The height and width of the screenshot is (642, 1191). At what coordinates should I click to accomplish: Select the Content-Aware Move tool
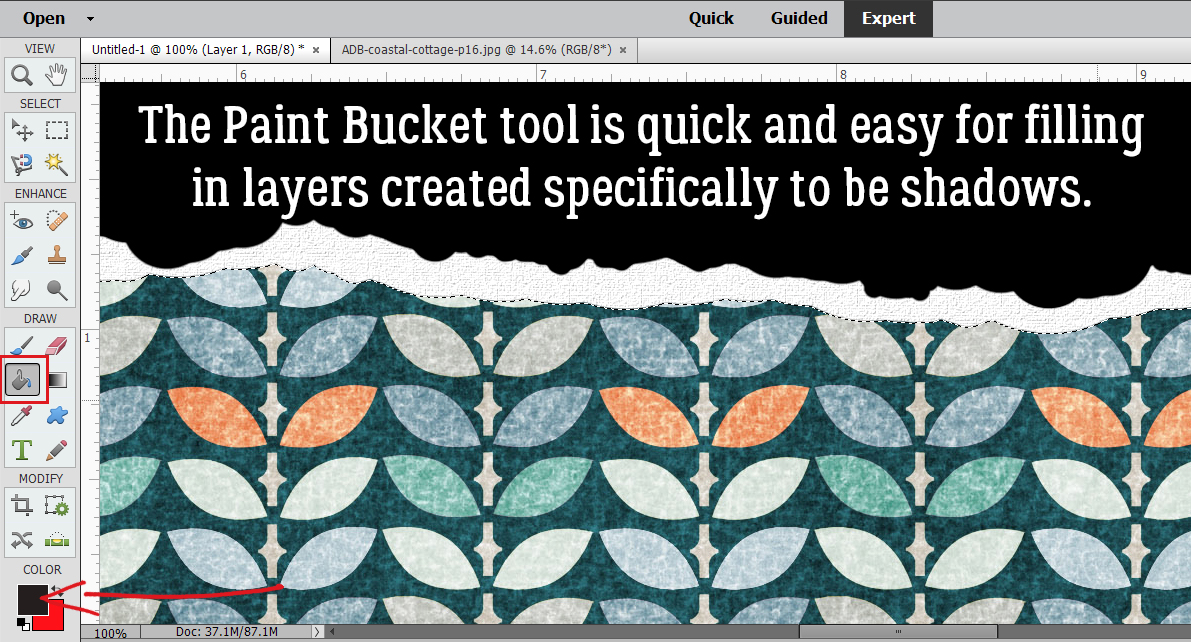[22, 539]
